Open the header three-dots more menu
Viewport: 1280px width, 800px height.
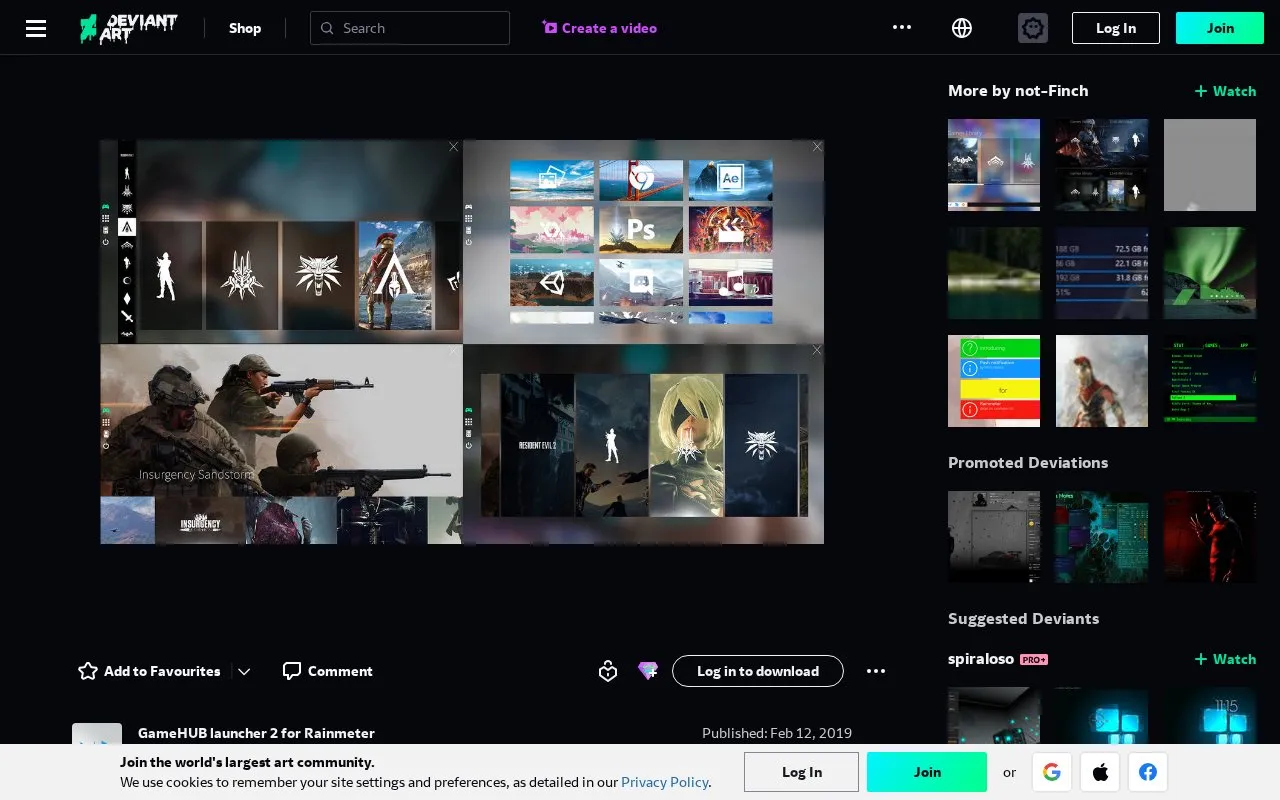902,28
